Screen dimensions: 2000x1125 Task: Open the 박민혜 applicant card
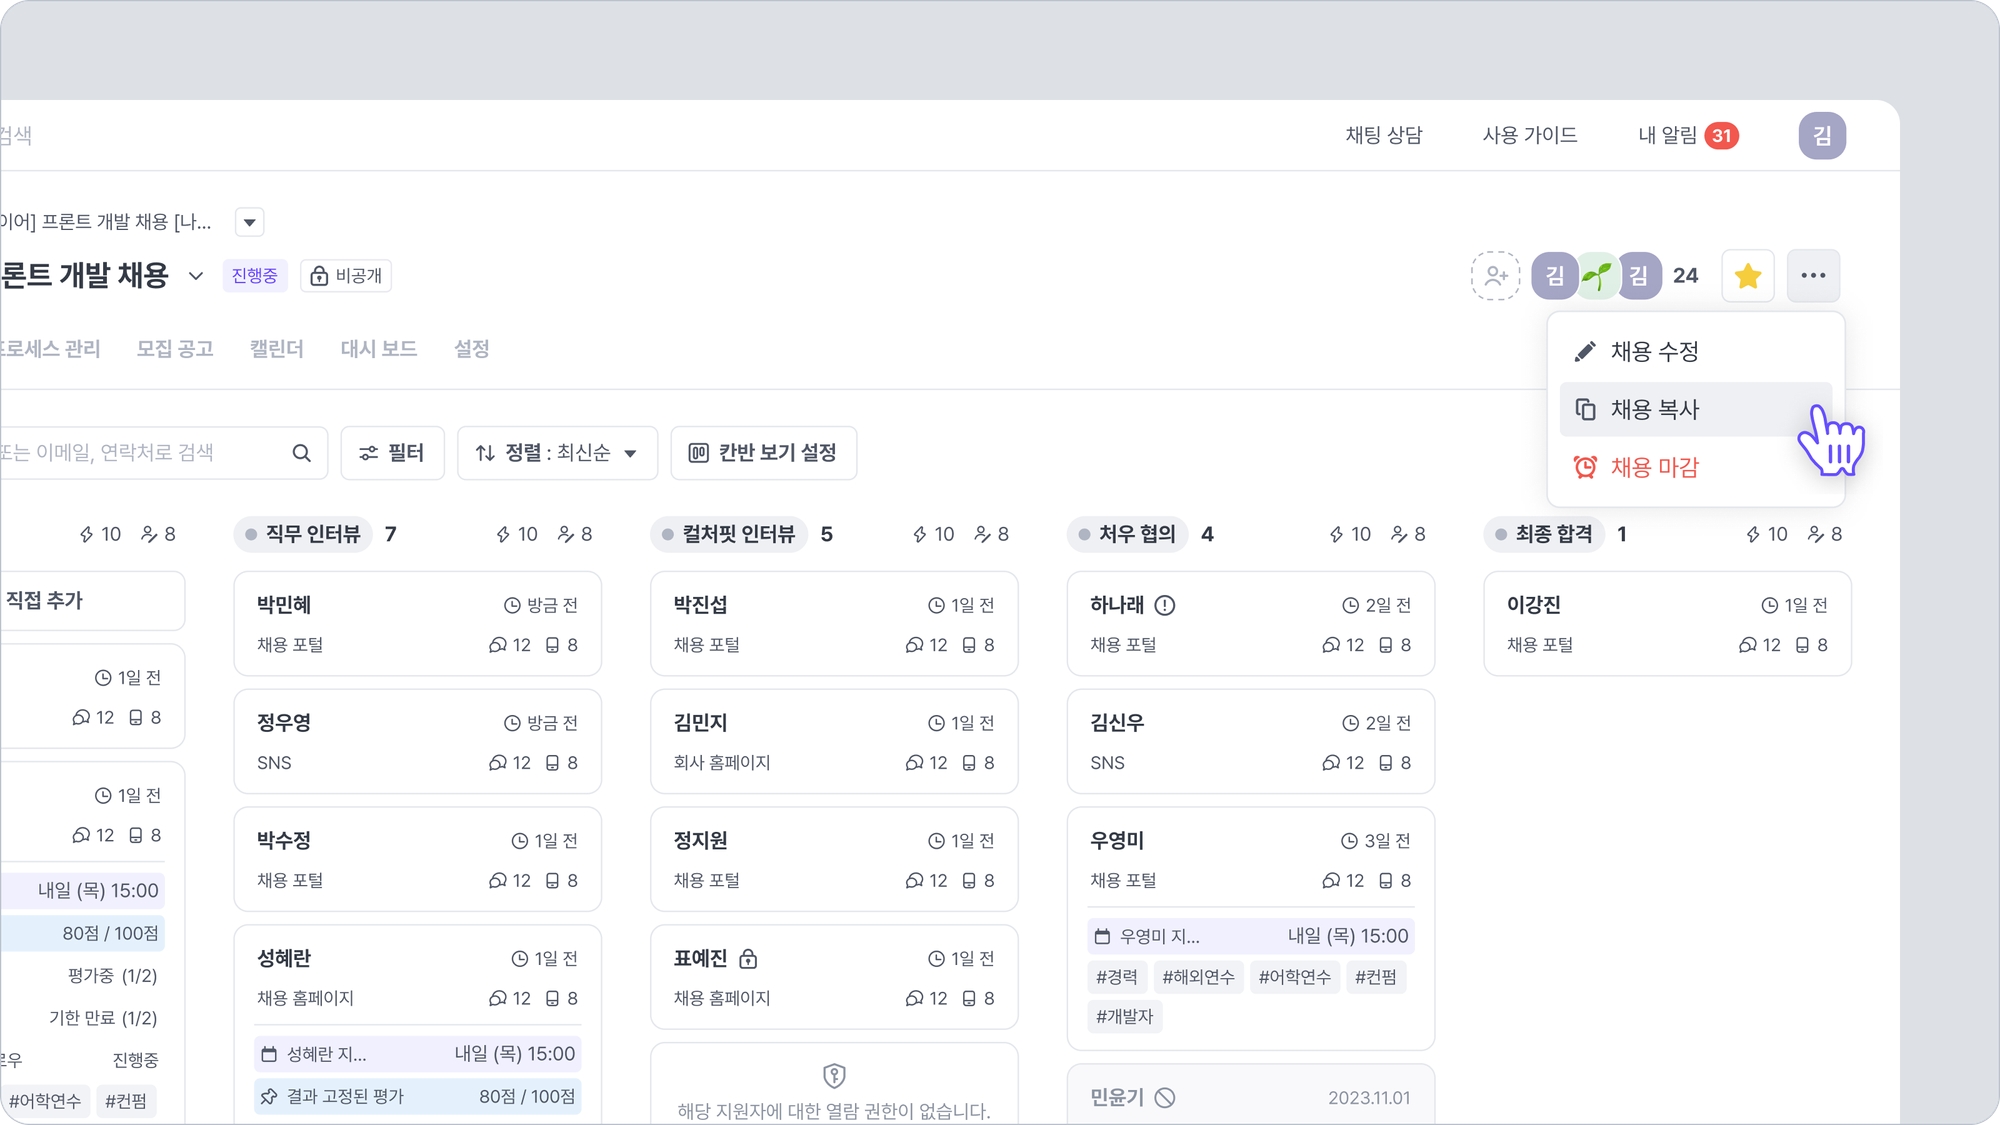coord(417,624)
